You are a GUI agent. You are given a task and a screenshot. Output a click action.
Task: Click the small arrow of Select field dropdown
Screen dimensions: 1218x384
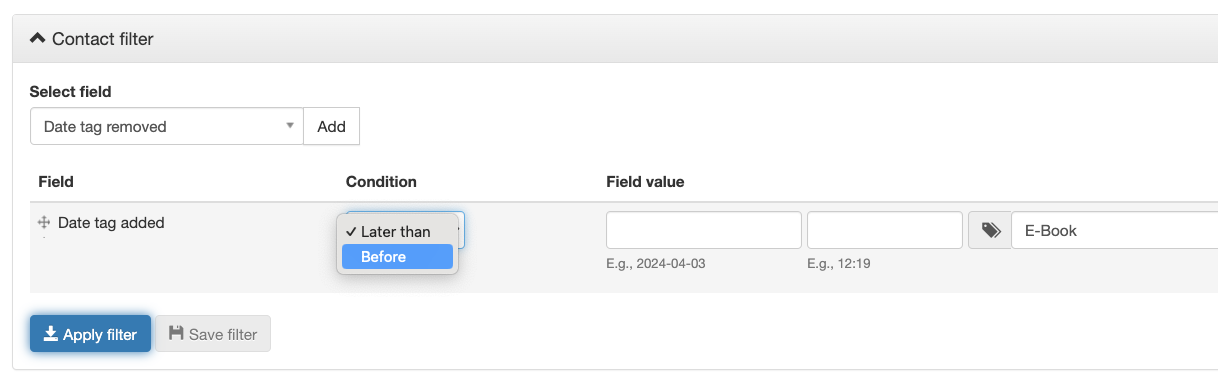point(290,126)
